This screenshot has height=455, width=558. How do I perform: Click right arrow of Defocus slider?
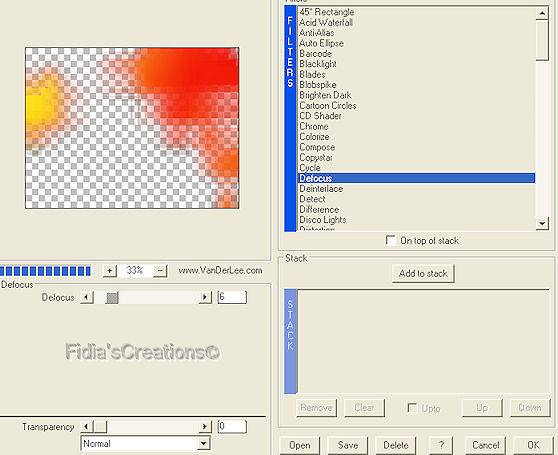coord(205,297)
